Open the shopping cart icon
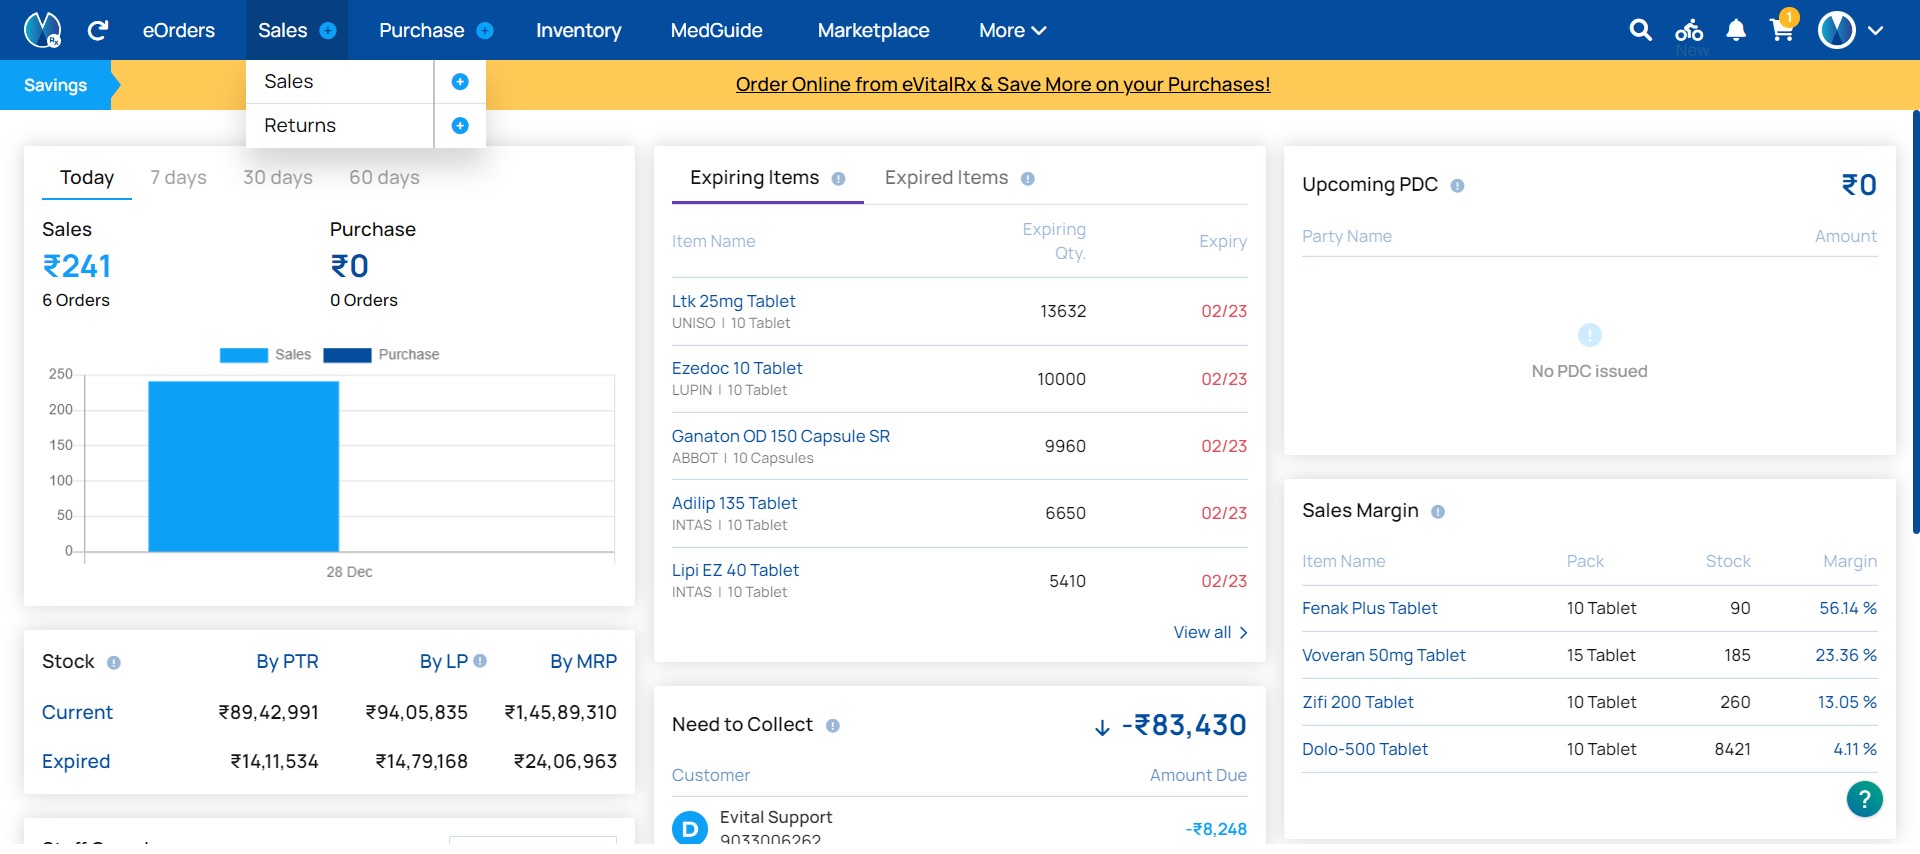 [x=1783, y=27]
